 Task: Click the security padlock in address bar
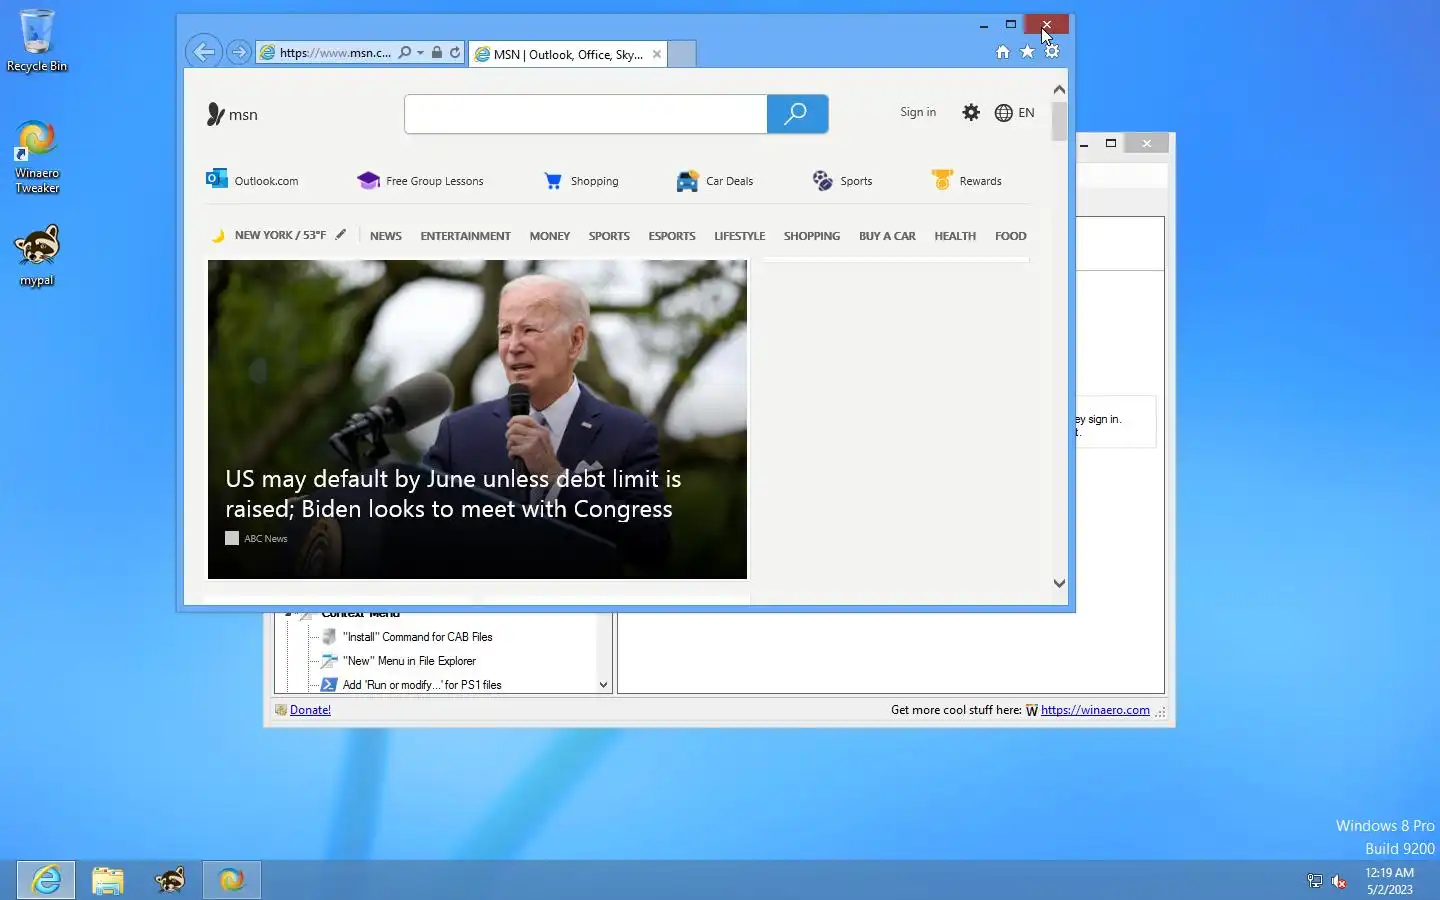(437, 53)
